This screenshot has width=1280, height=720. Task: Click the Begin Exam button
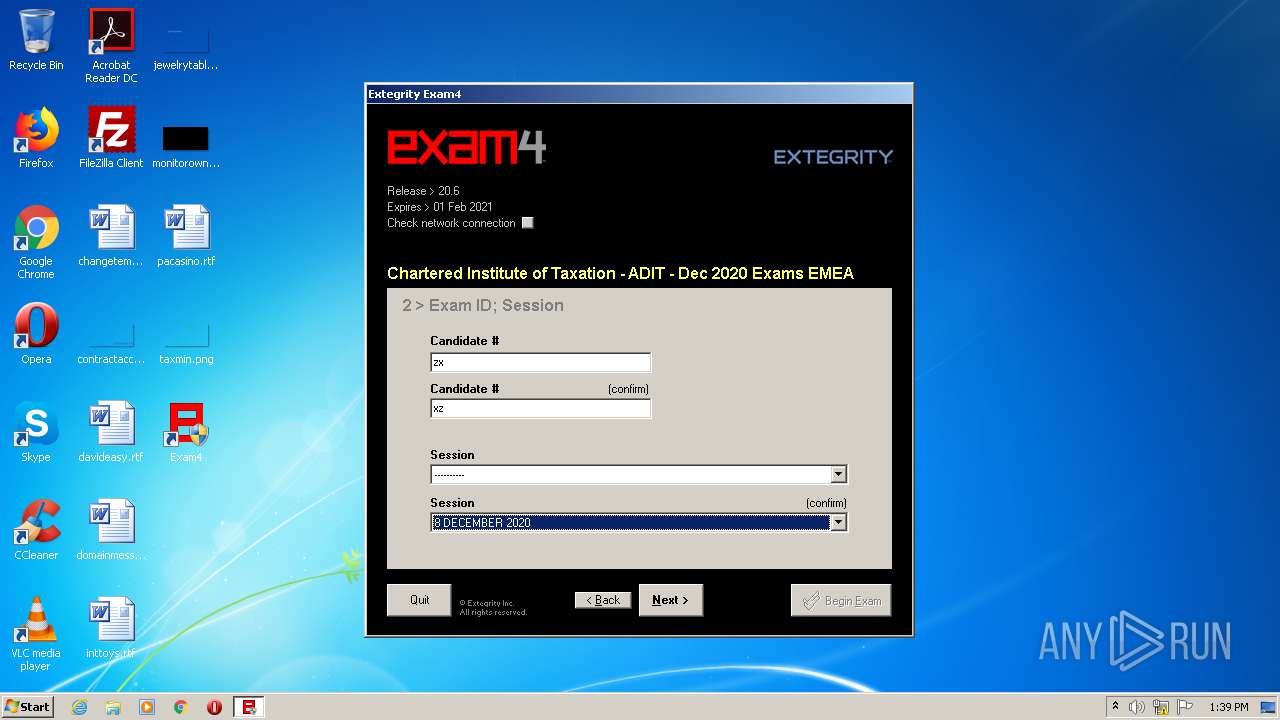pos(841,600)
